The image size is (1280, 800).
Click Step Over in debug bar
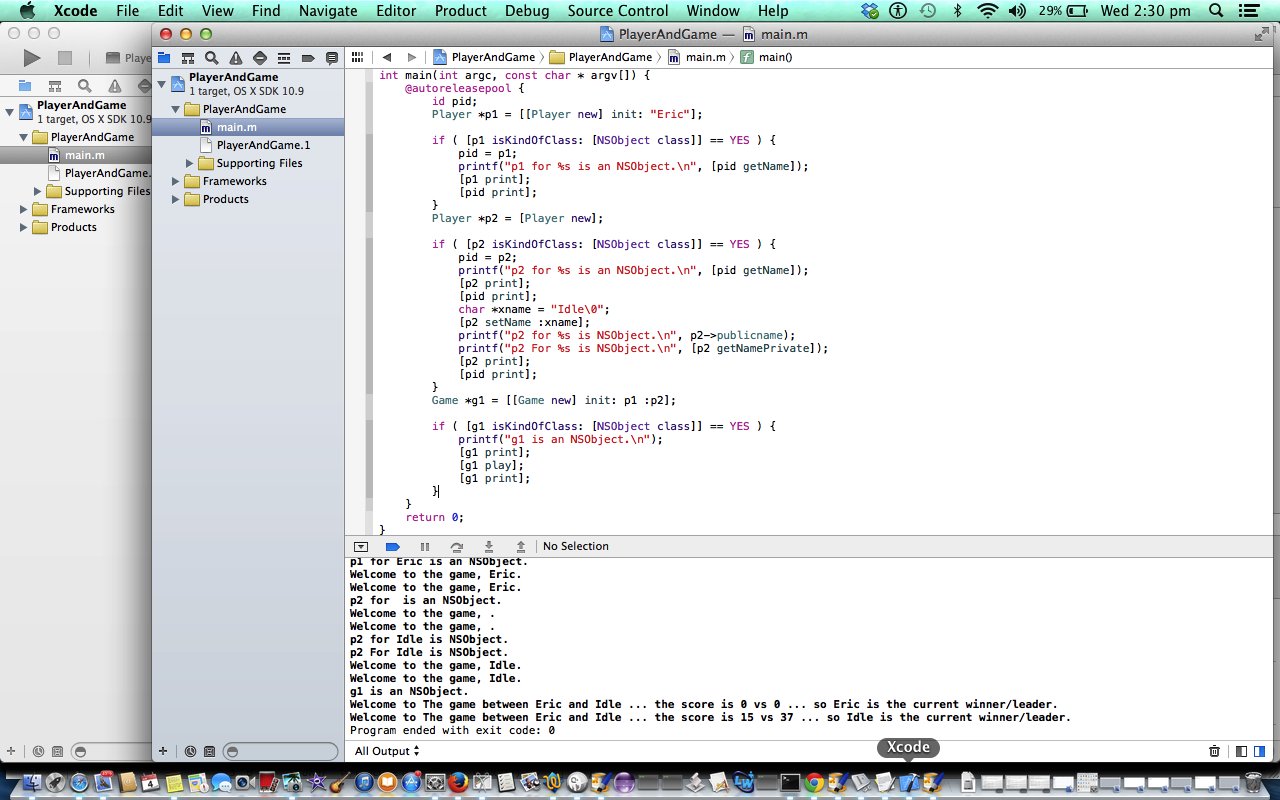click(x=456, y=546)
